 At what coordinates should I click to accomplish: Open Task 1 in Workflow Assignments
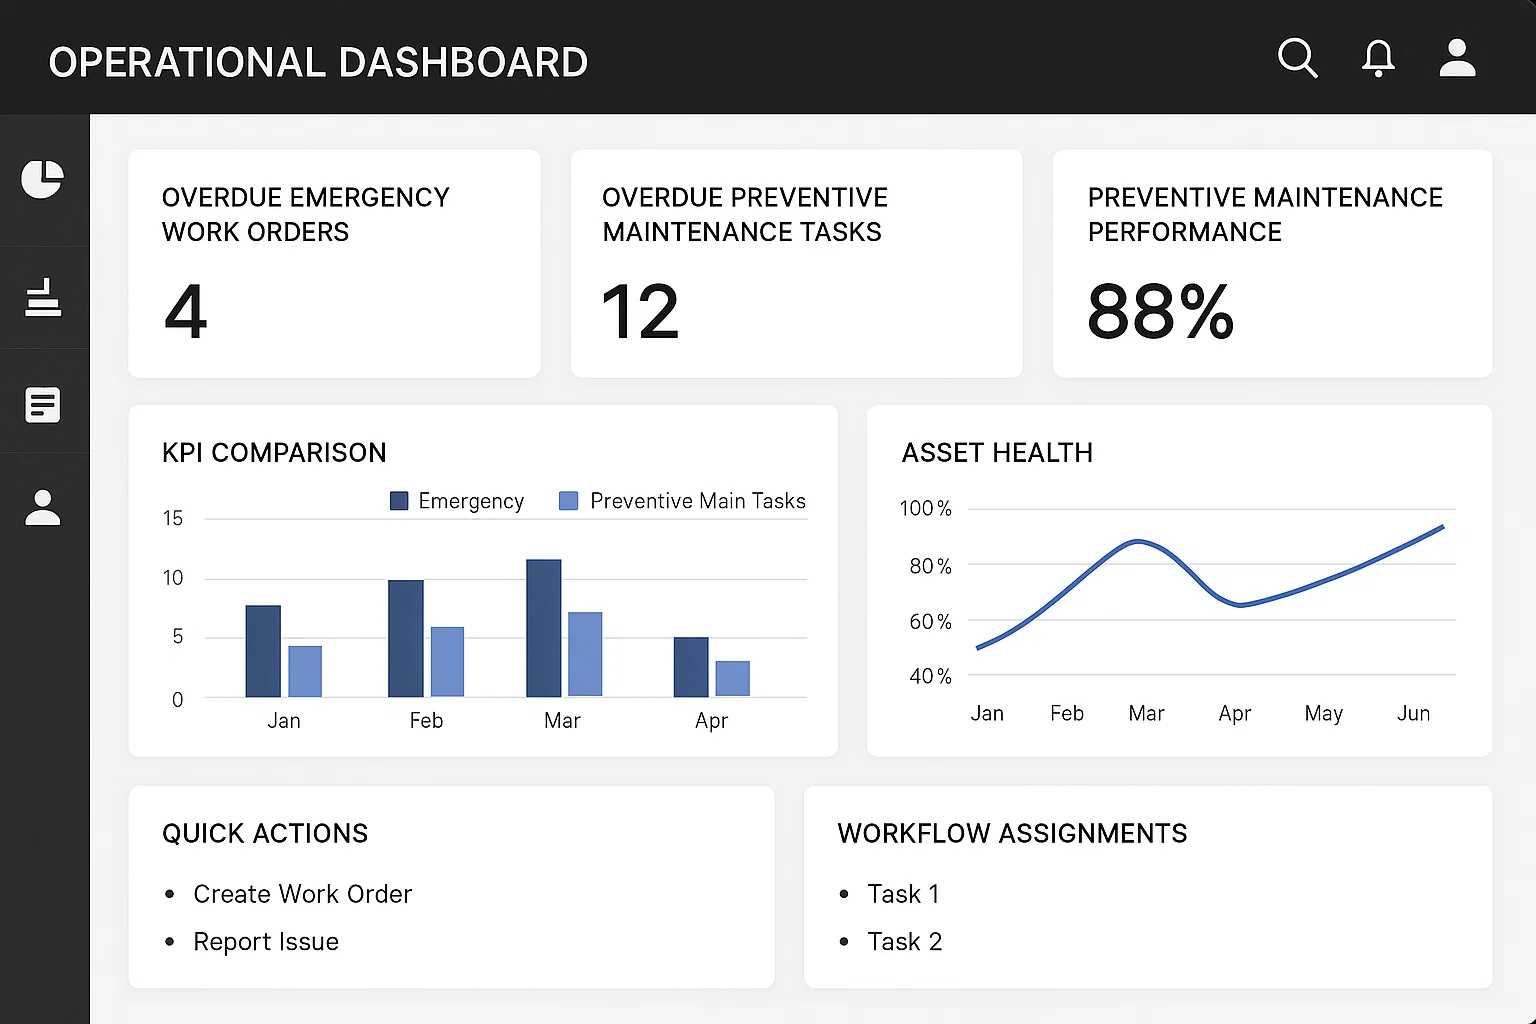click(x=903, y=894)
